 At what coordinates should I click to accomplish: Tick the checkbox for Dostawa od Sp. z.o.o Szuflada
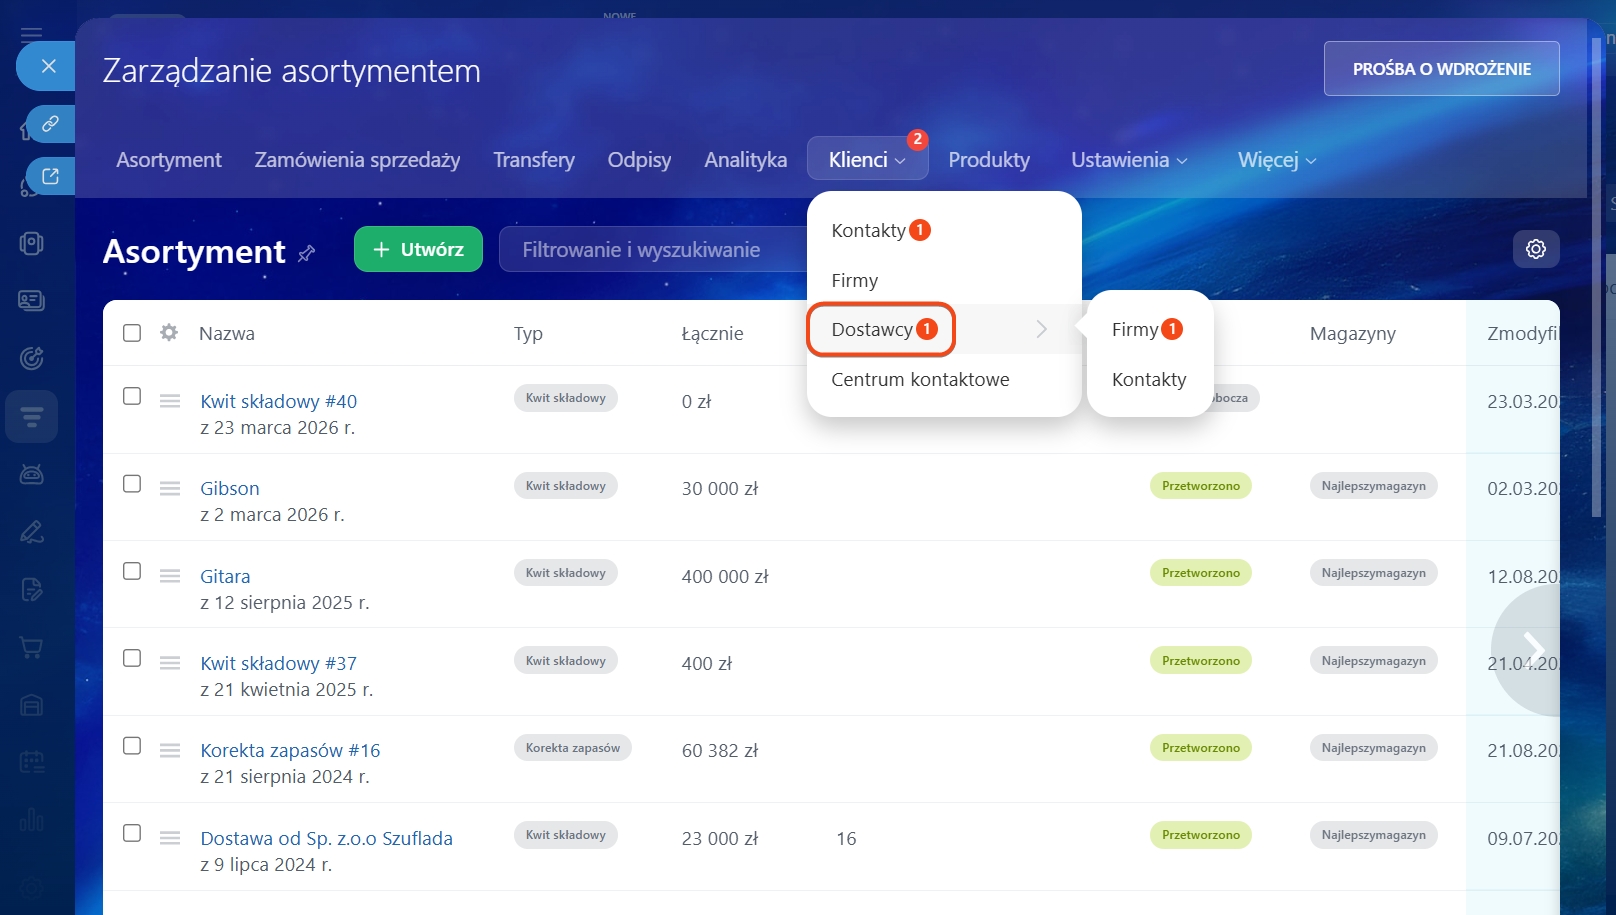132,833
